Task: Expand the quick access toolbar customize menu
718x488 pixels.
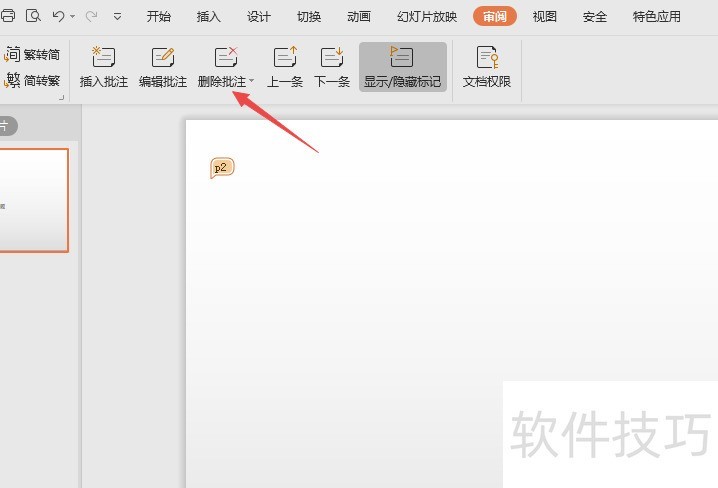Action: [117, 17]
